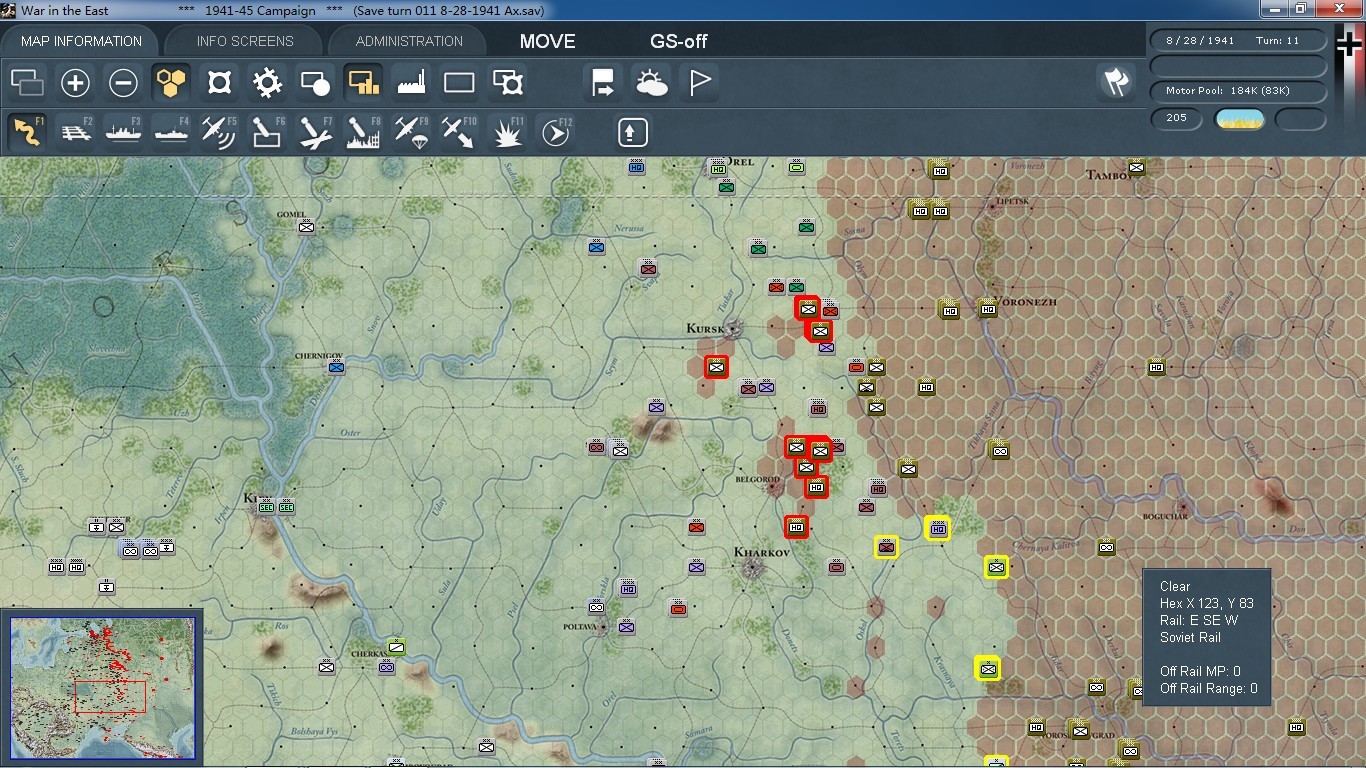Viewport: 1366px width, 768px height.
Task: Select F2 rail movement mode
Action: coord(75,132)
